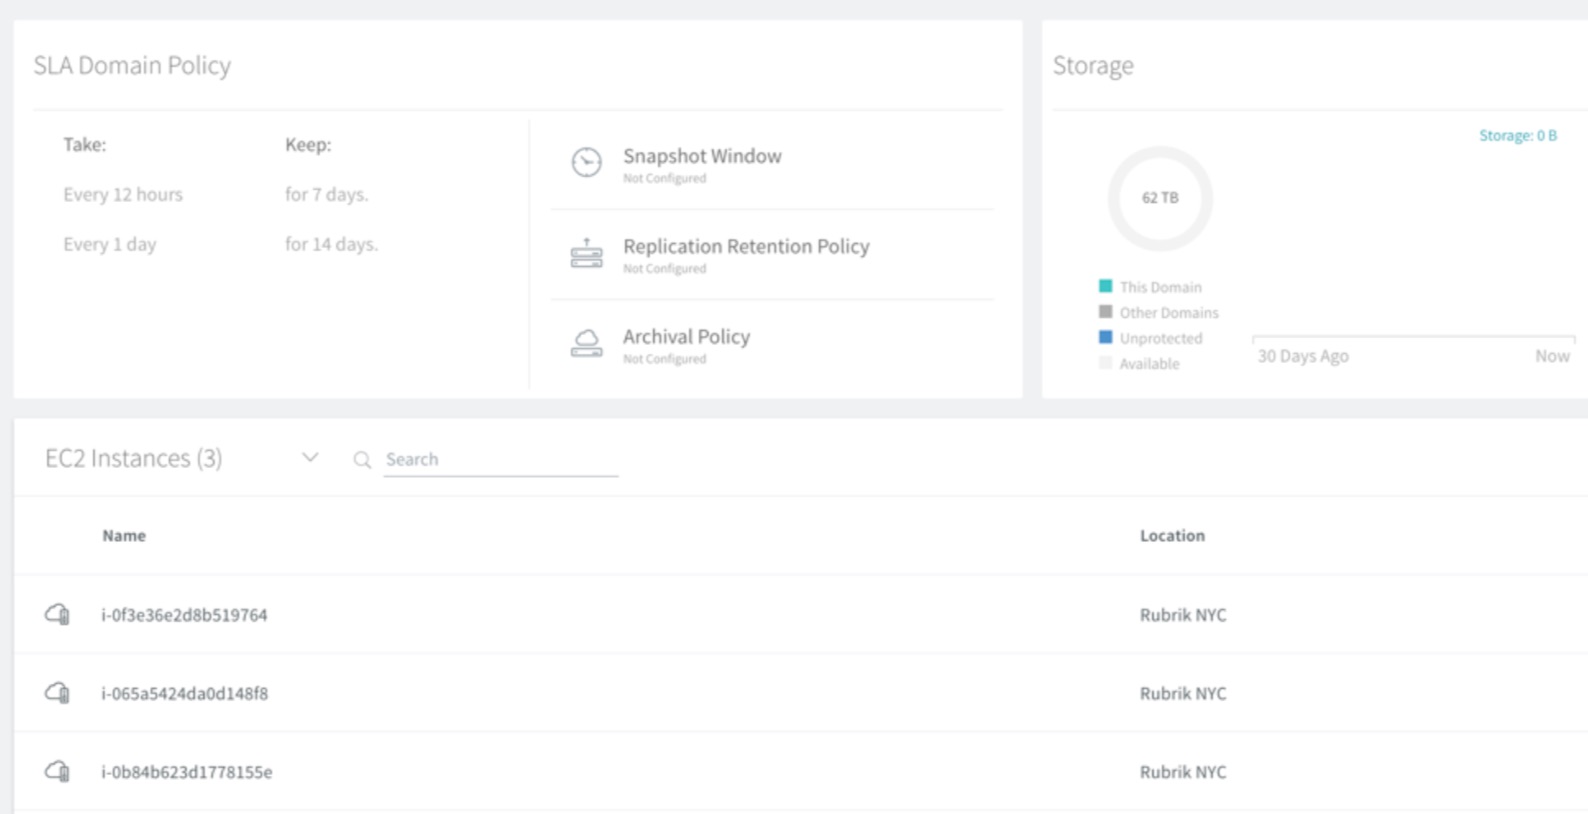
Task: Click the This Domain teal legend swatch
Action: tap(1105, 286)
